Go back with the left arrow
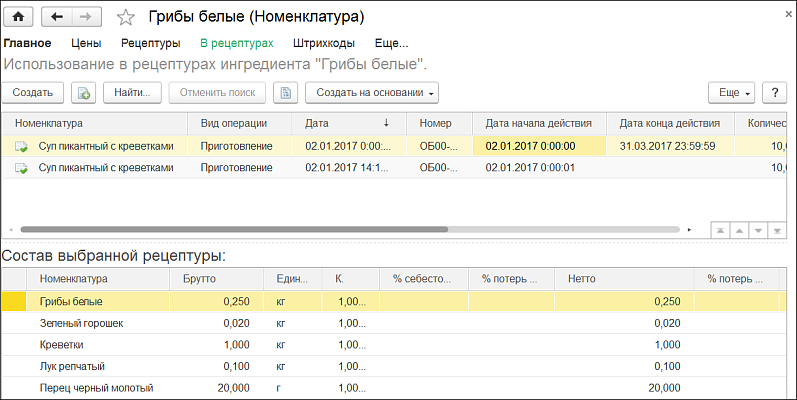The image size is (797, 400). 58,17
